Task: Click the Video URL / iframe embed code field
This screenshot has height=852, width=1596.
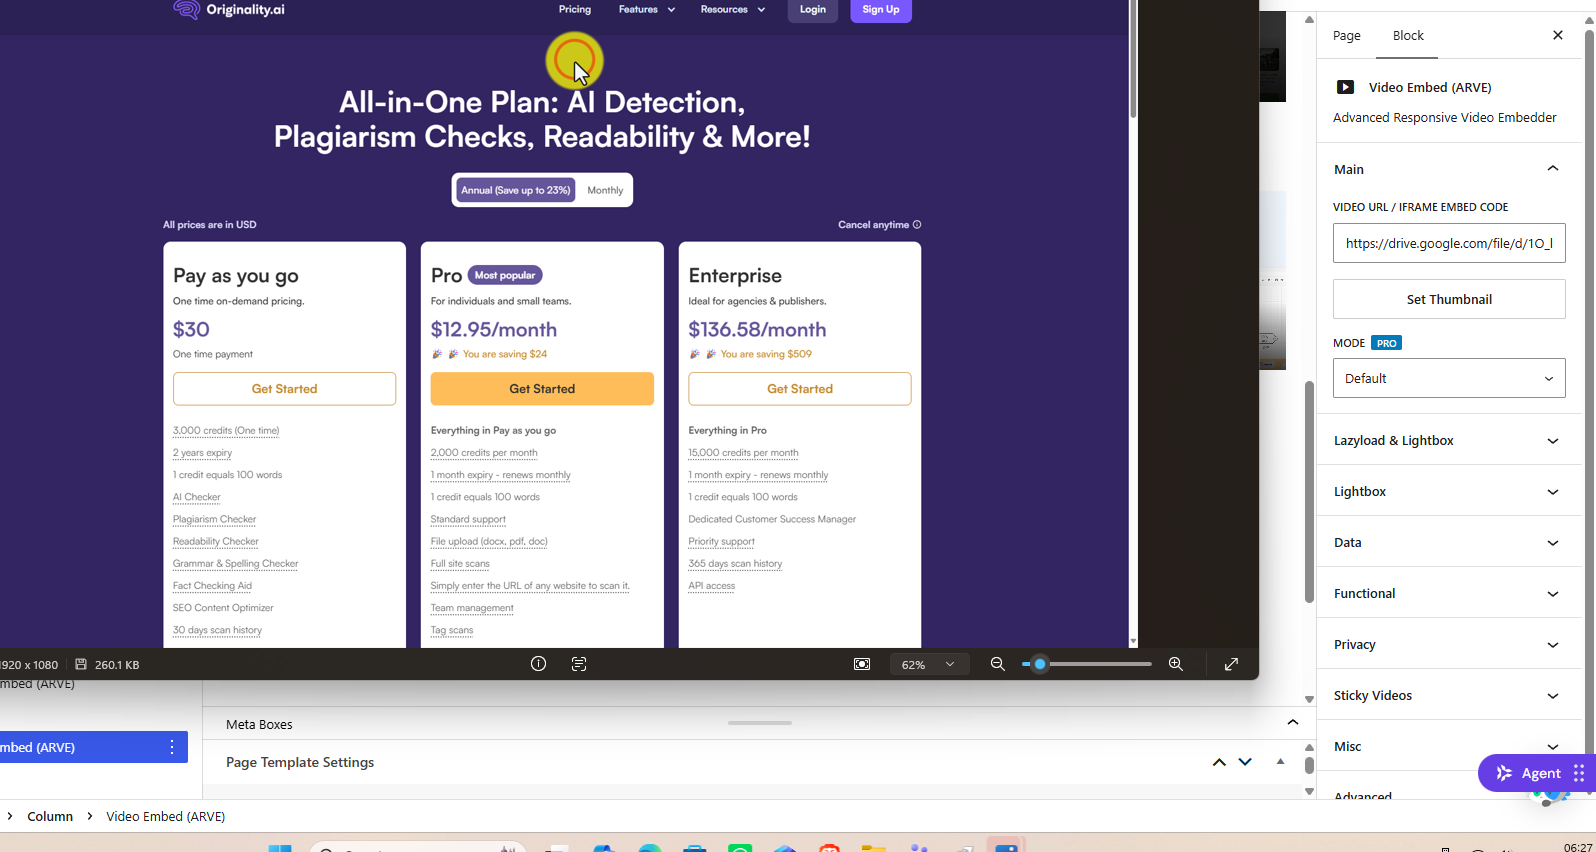Action: [1449, 243]
